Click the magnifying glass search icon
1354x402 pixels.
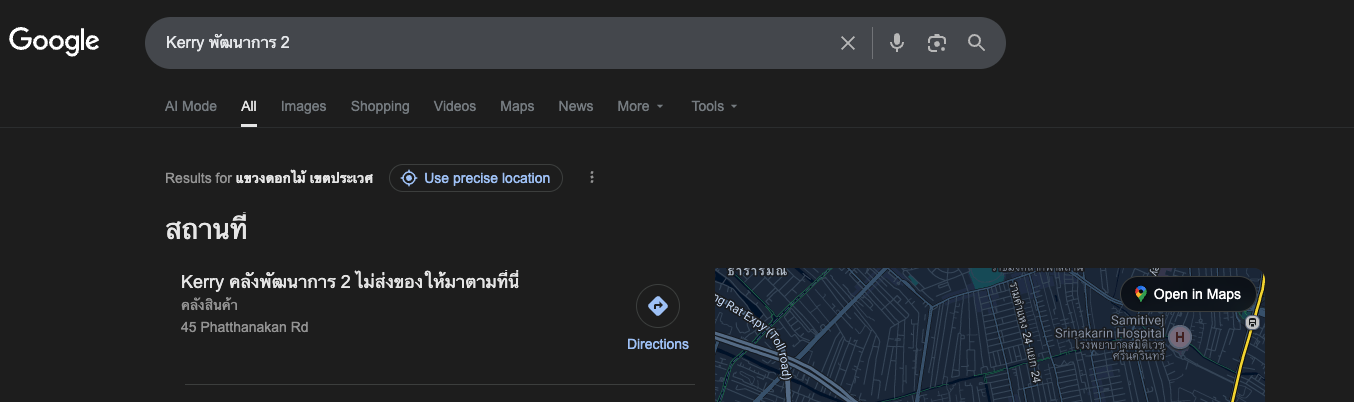click(x=976, y=43)
